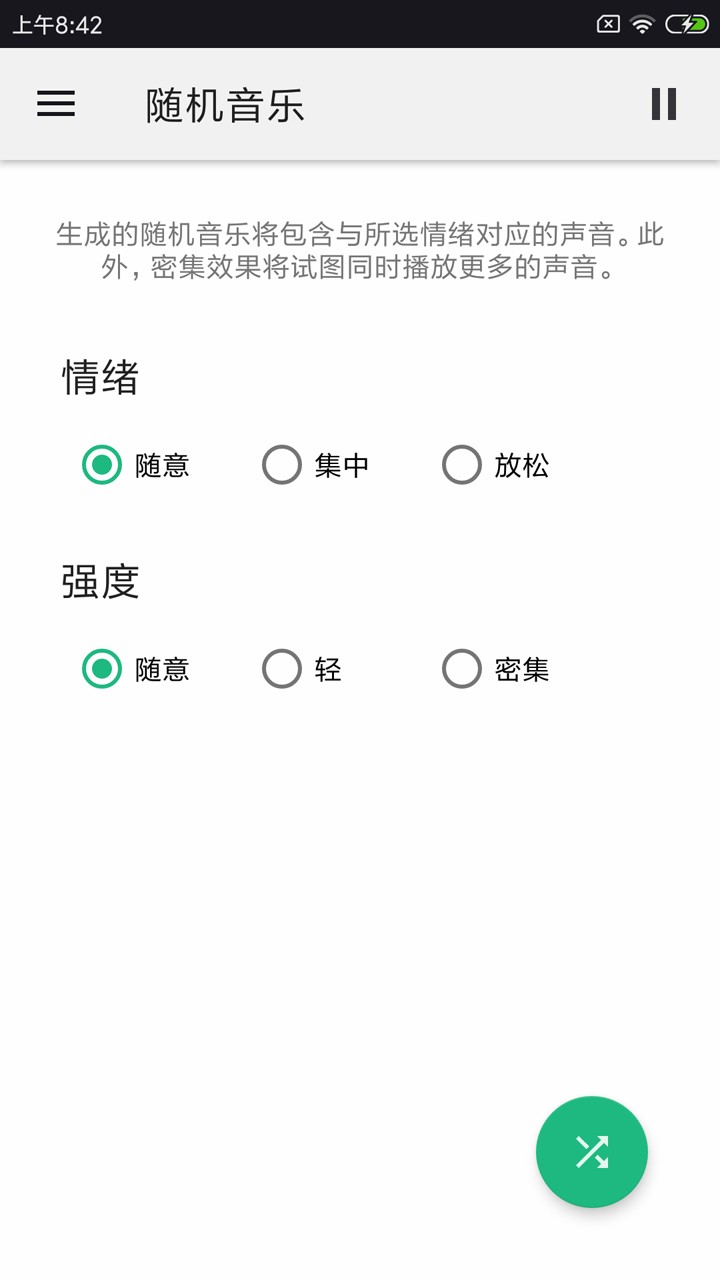The width and height of the screenshot is (720, 1280).
Task: Choose the 轻 intensity radio circle
Action: coord(282,669)
